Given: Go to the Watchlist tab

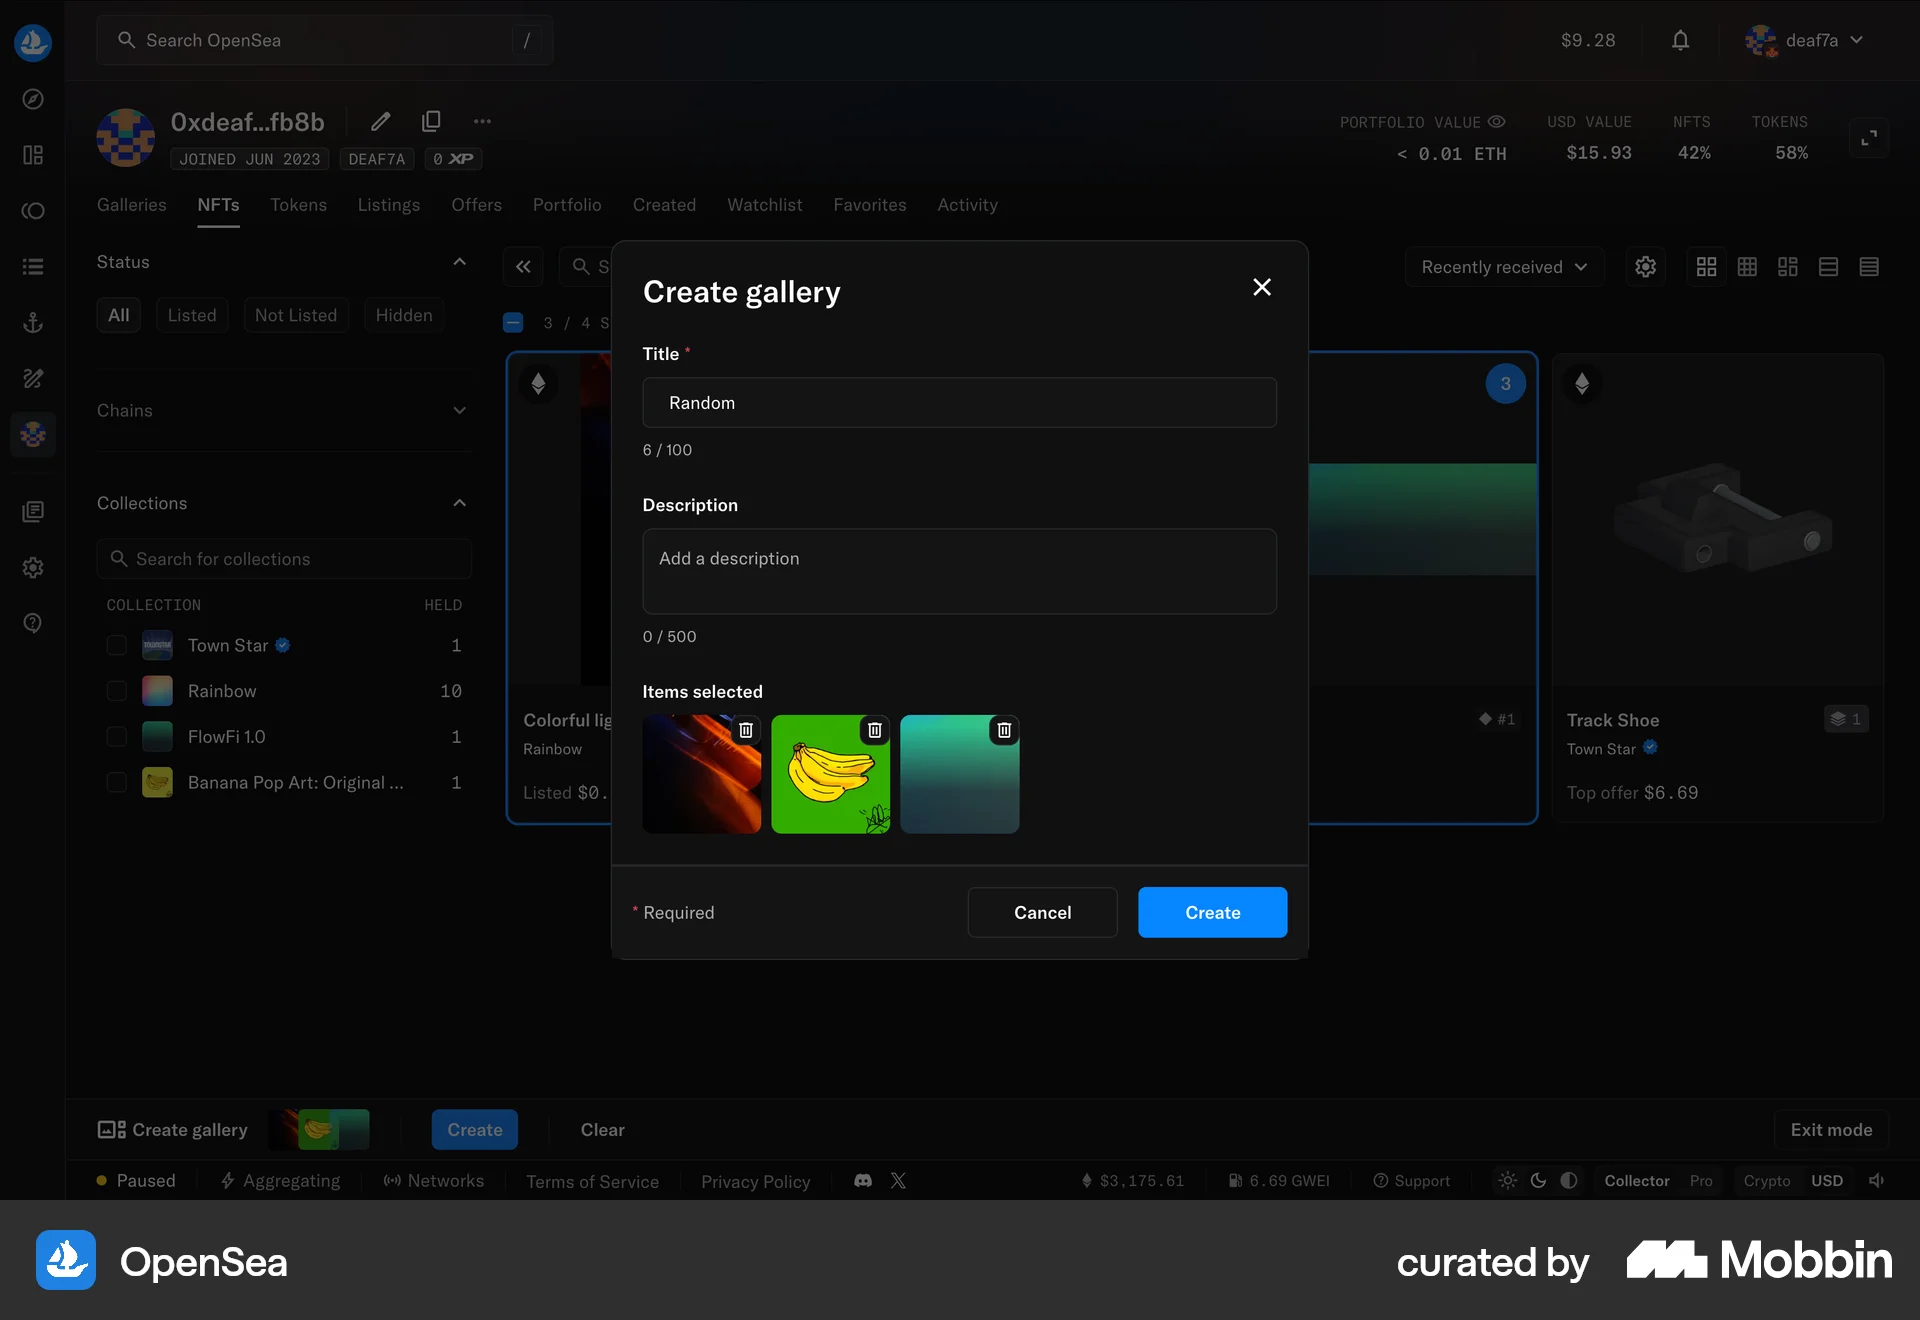Looking at the screenshot, I should (764, 205).
